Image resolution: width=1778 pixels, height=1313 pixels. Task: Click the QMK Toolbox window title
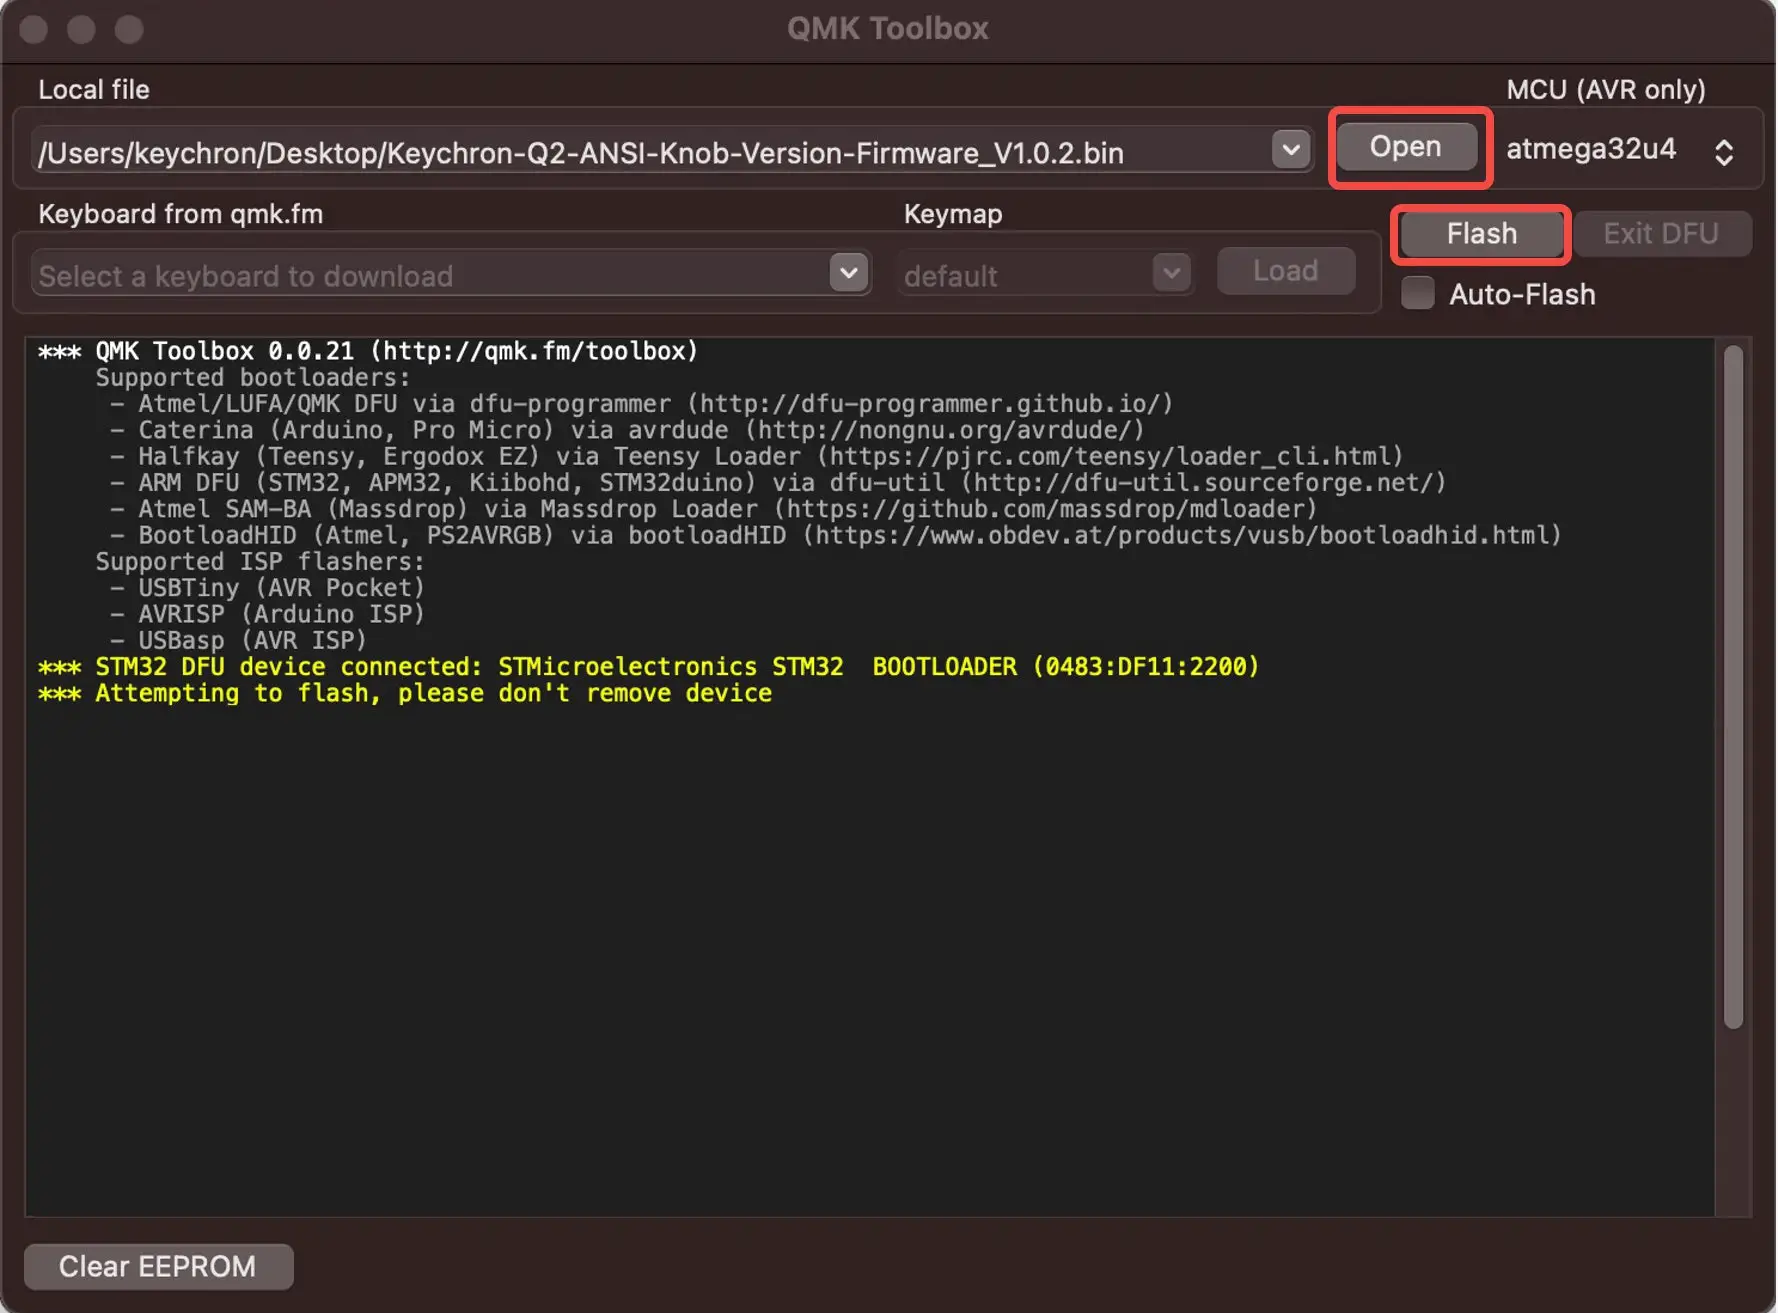888,28
